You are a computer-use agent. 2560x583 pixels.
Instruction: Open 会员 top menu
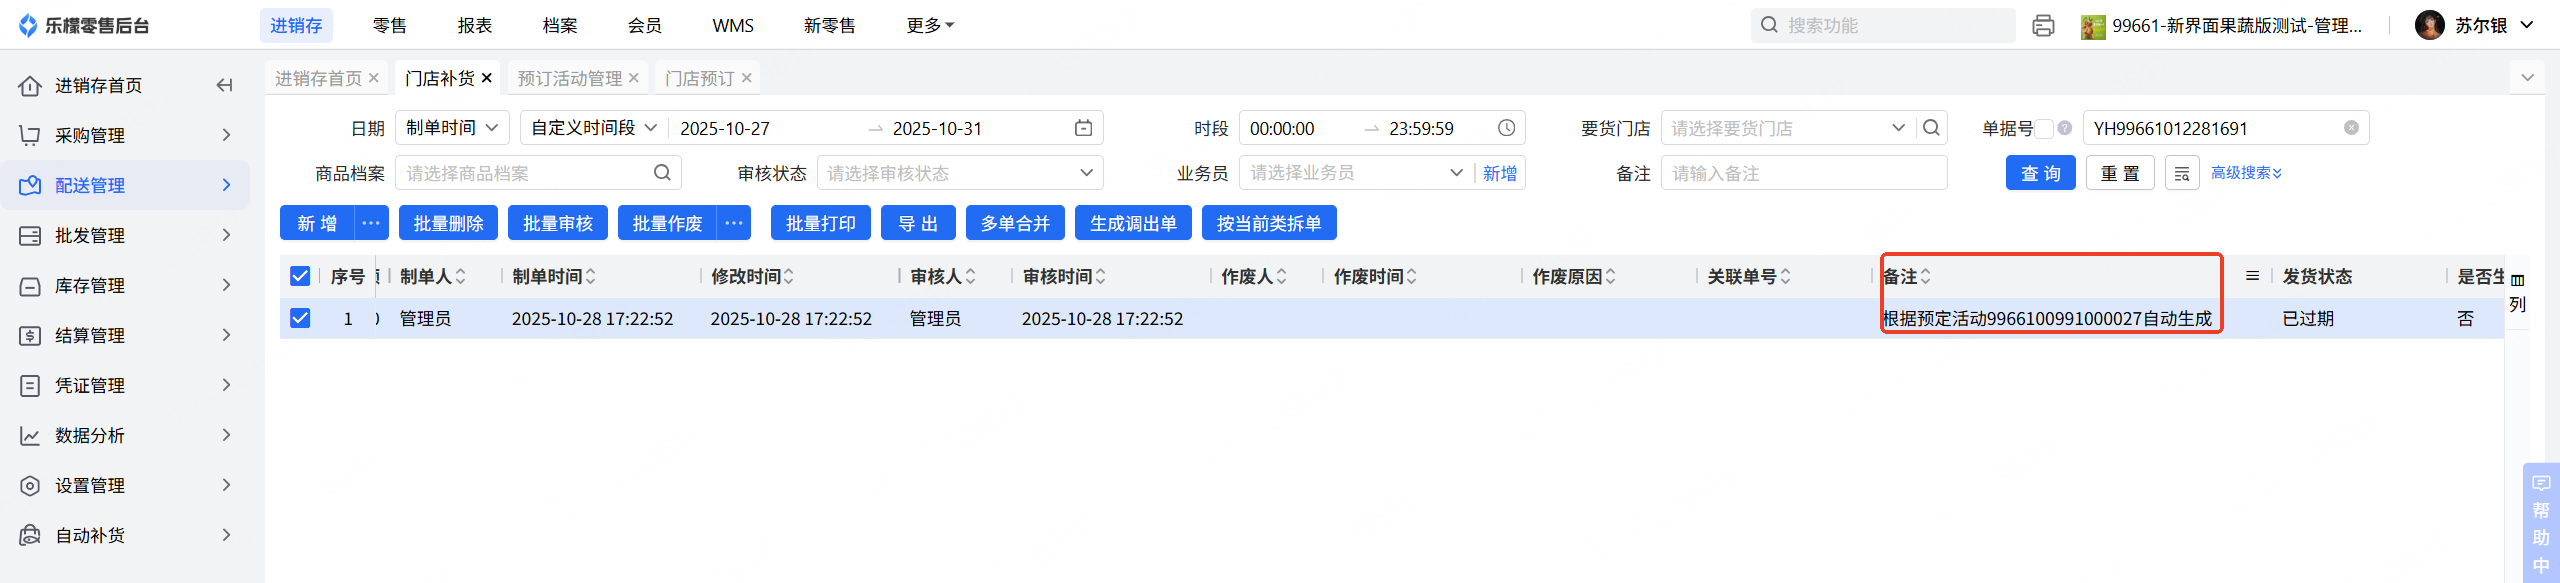(645, 25)
